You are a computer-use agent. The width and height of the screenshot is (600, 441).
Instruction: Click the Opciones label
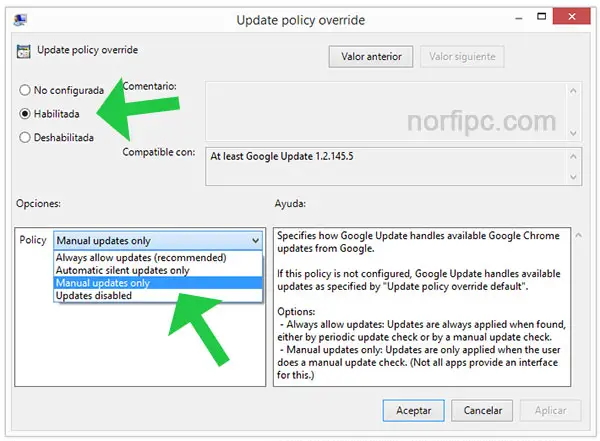pyautogui.click(x=38, y=203)
